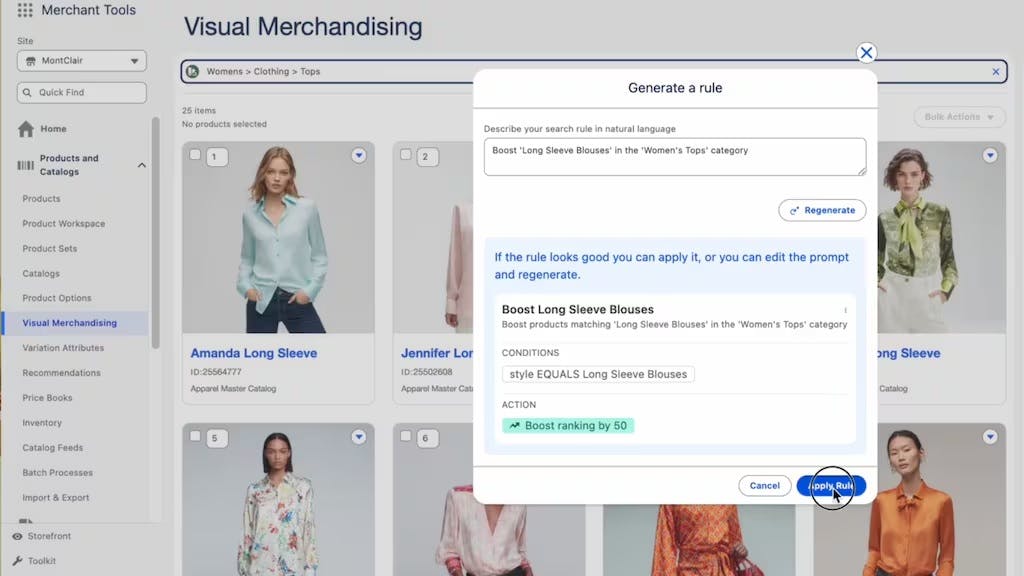Open Product Workspace in the sidebar
This screenshot has height=576, width=1024.
(63, 223)
